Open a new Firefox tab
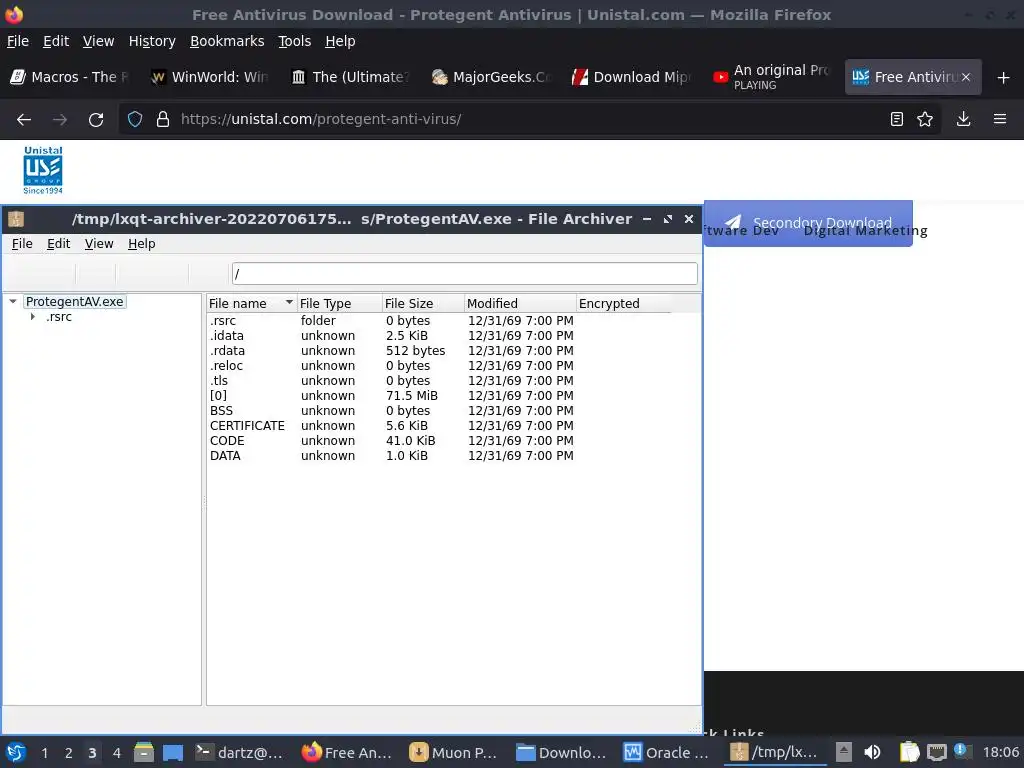The height and width of the screenshot is (768, 1024). [x=1004, y=78]
